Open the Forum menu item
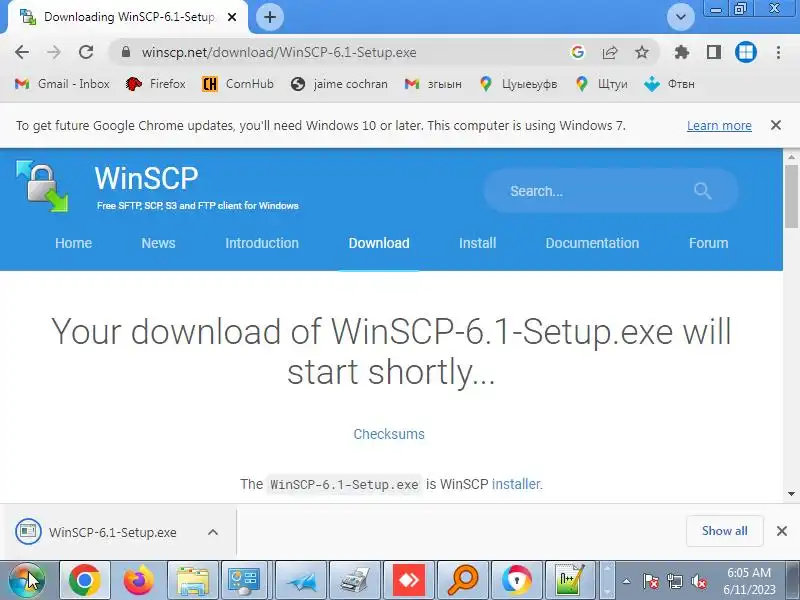Screen dimensions: 800x600 (709, 243)
